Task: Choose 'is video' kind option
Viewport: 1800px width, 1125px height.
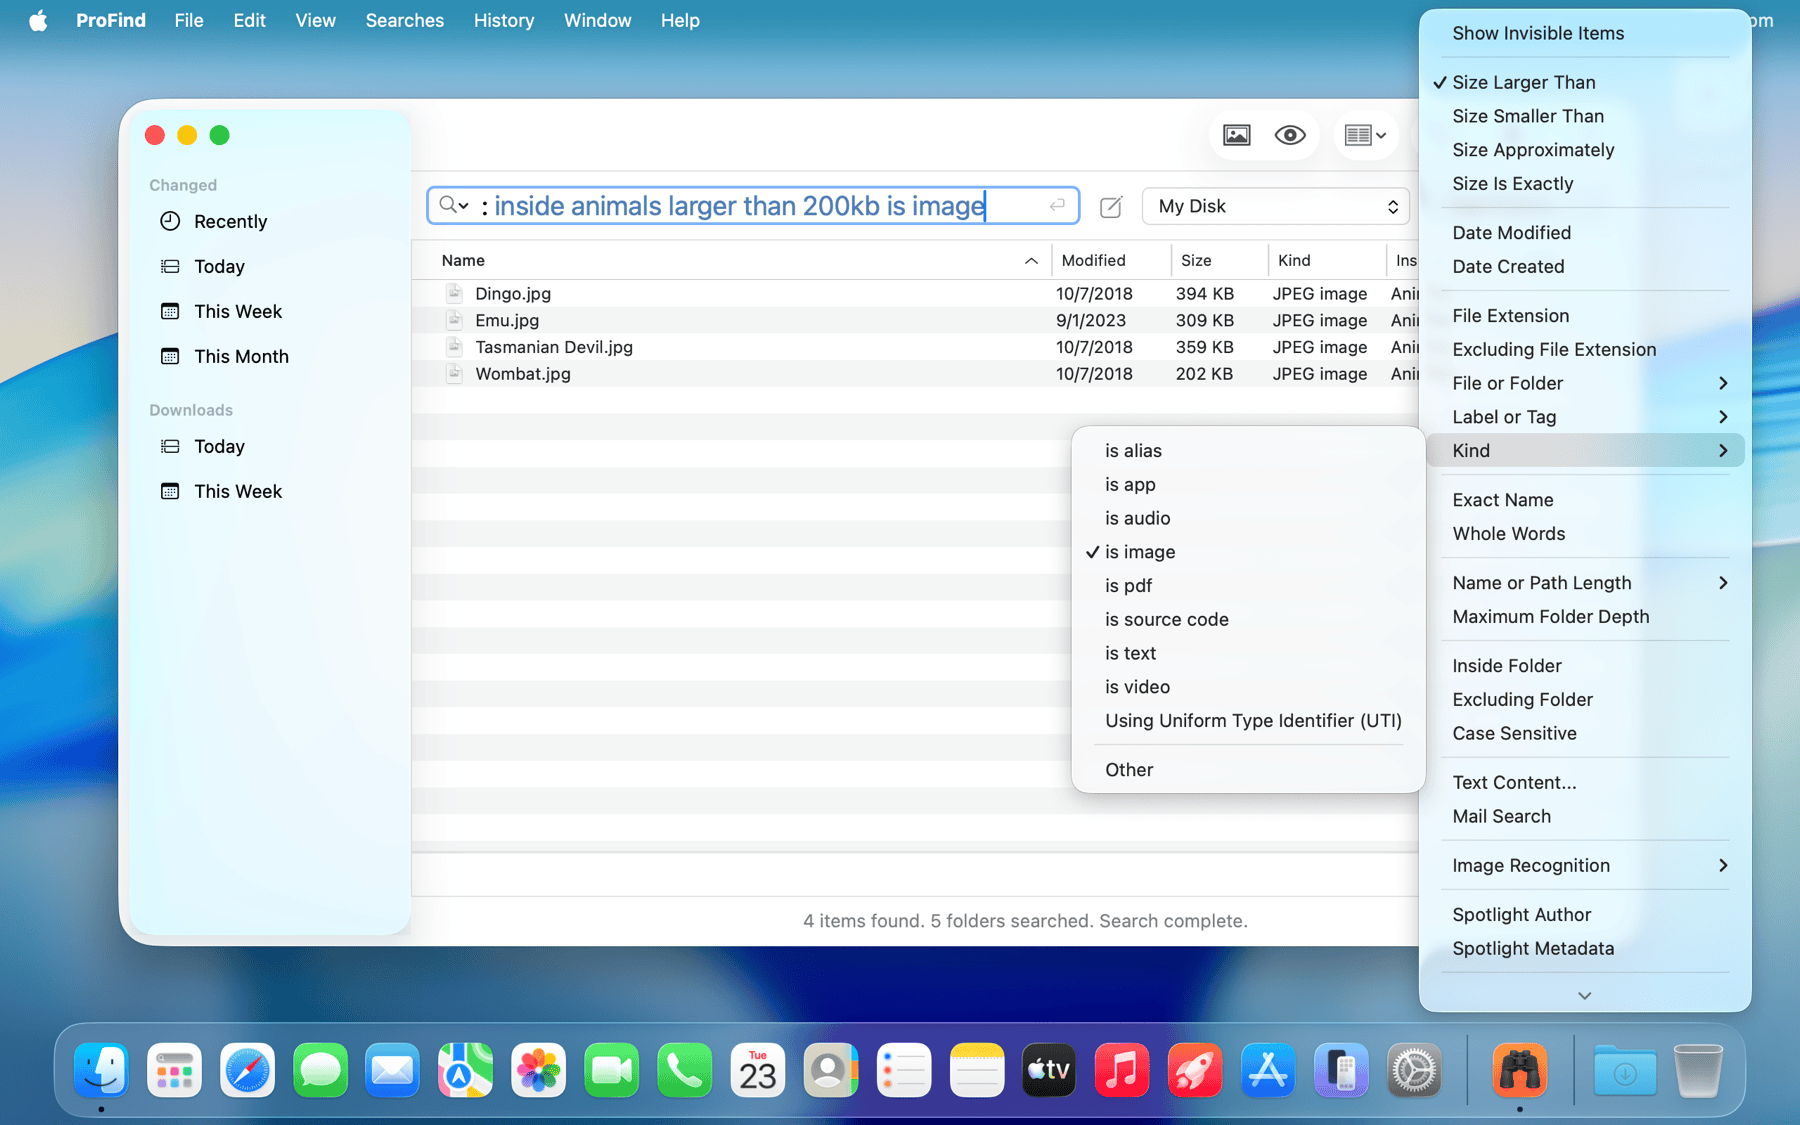Action: point(1248,687)
